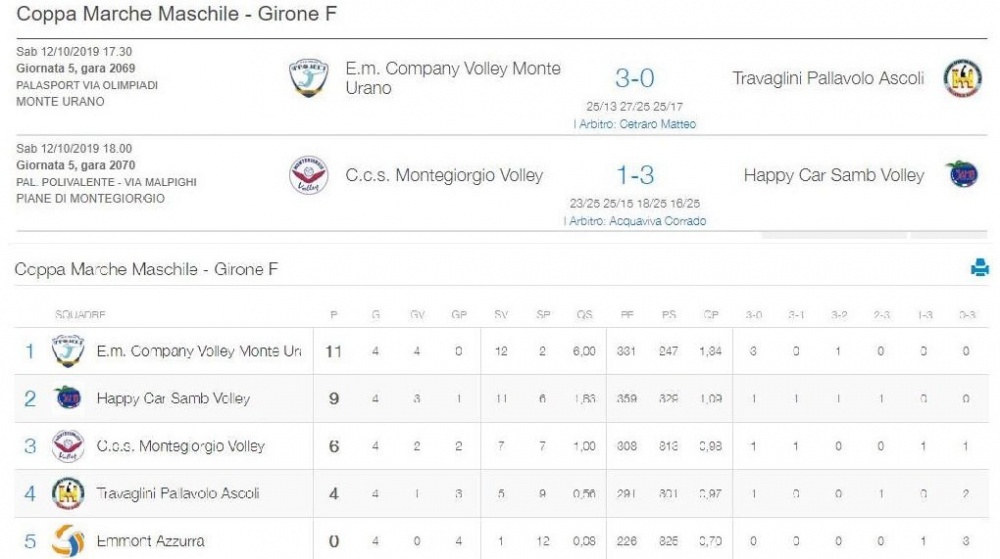This screenshot has height=559, width=1000.
Task: Click the QS column header
Action: pos(584,314)
